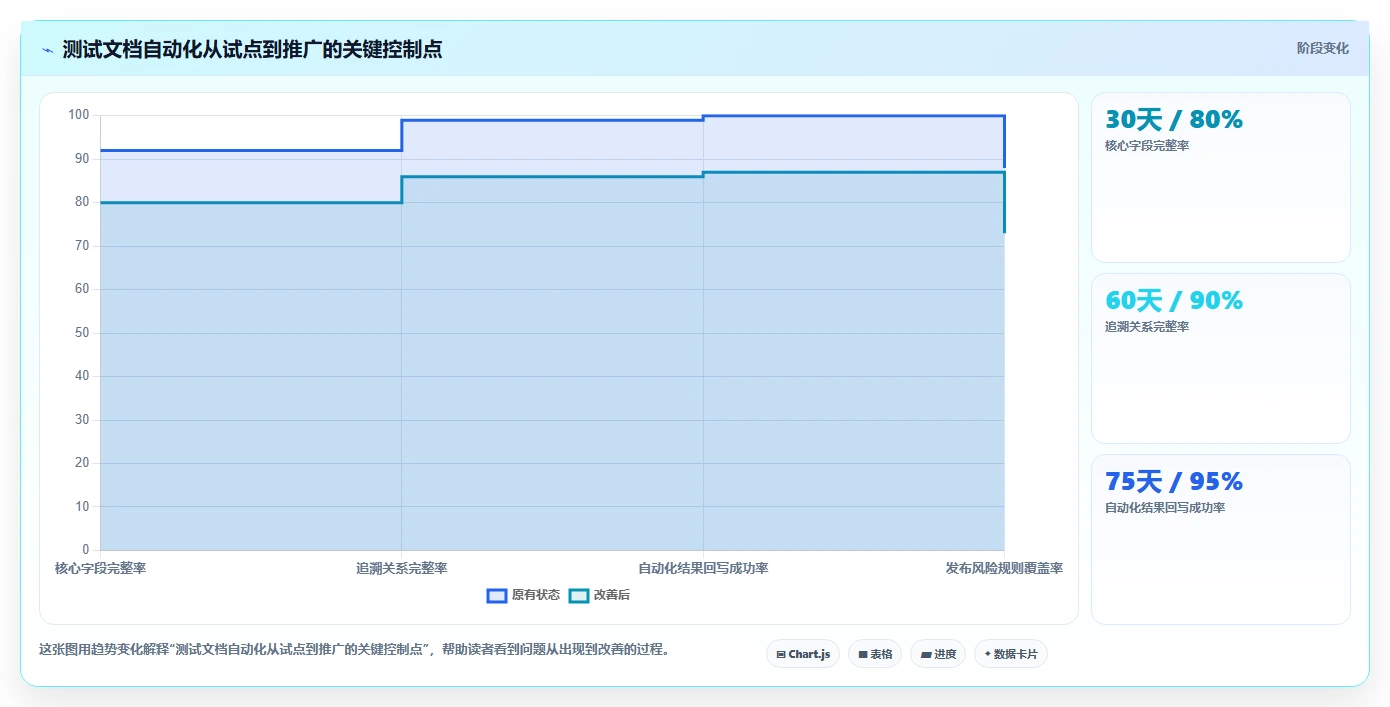Select the 30天 / 80% card
1390x707 pixels.
click(x=1221, y=177)
